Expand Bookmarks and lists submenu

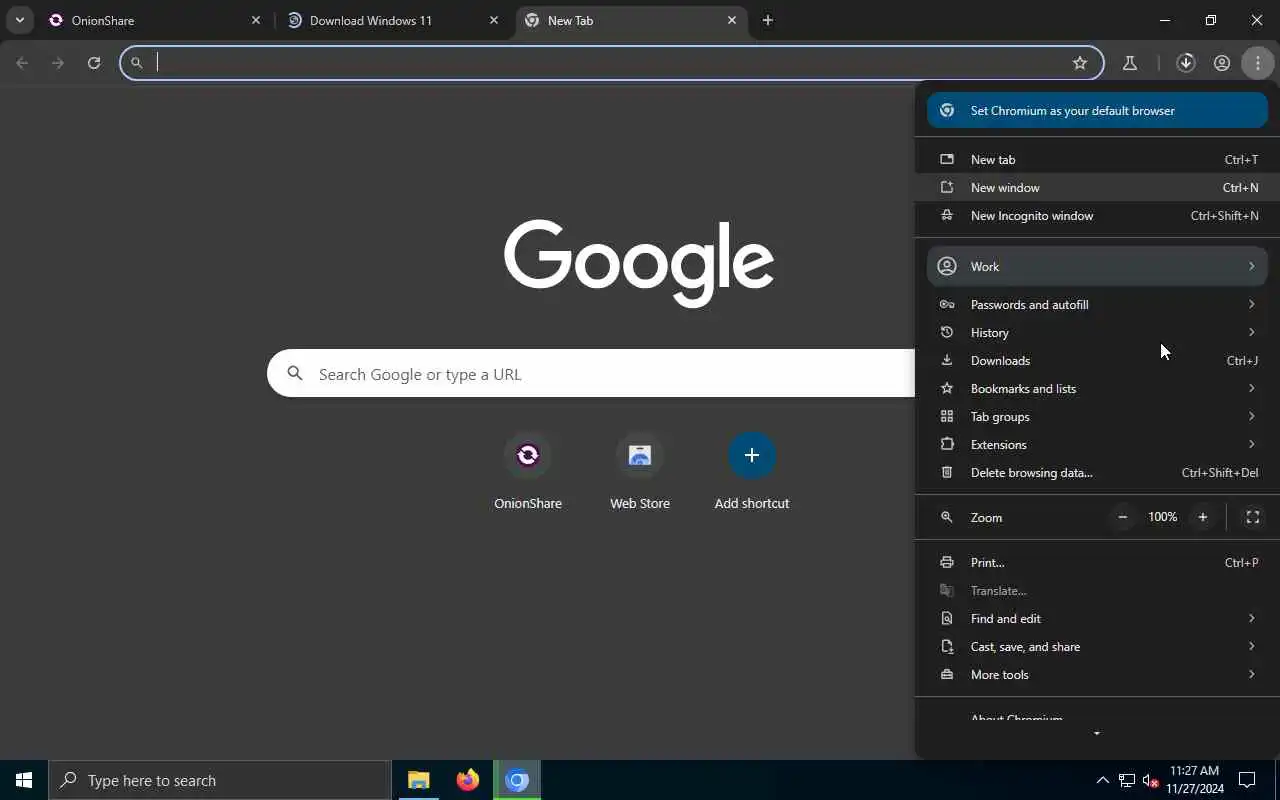tap(1097, 388)
